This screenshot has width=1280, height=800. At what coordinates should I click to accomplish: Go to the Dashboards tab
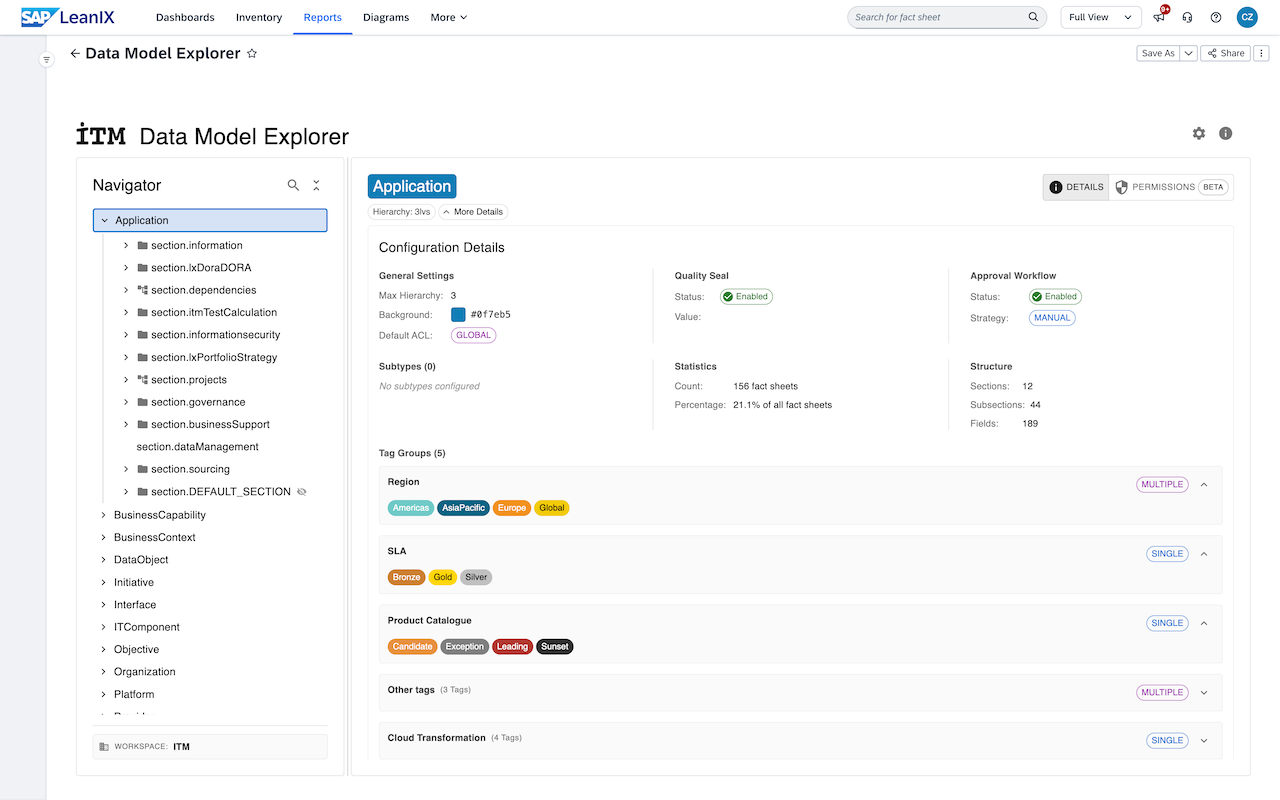tap(185, 17)
